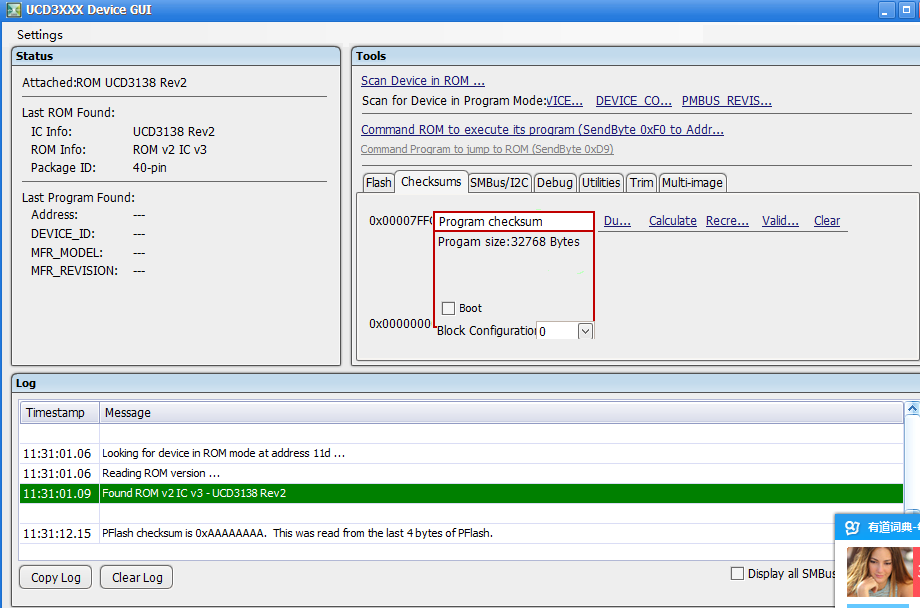
Task: Select the Checksums tab
Action: point(431,181)
